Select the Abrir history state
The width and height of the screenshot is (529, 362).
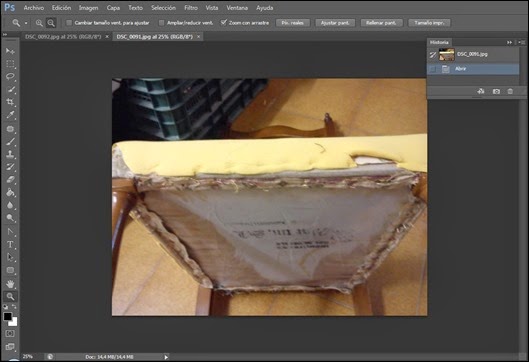click(x=473, y=69)
